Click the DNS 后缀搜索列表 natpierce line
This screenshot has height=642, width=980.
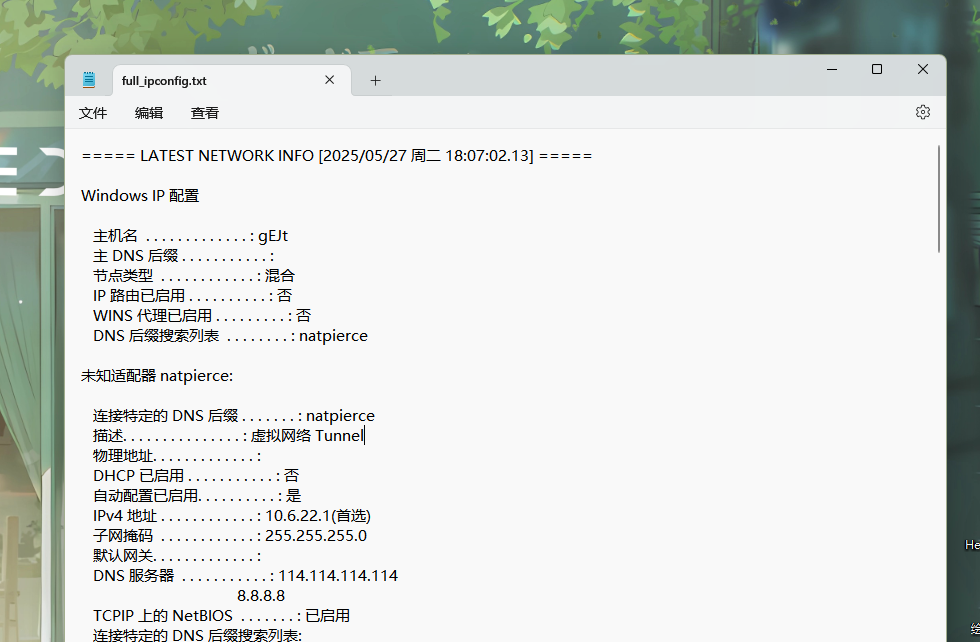(x=231, y=336)
